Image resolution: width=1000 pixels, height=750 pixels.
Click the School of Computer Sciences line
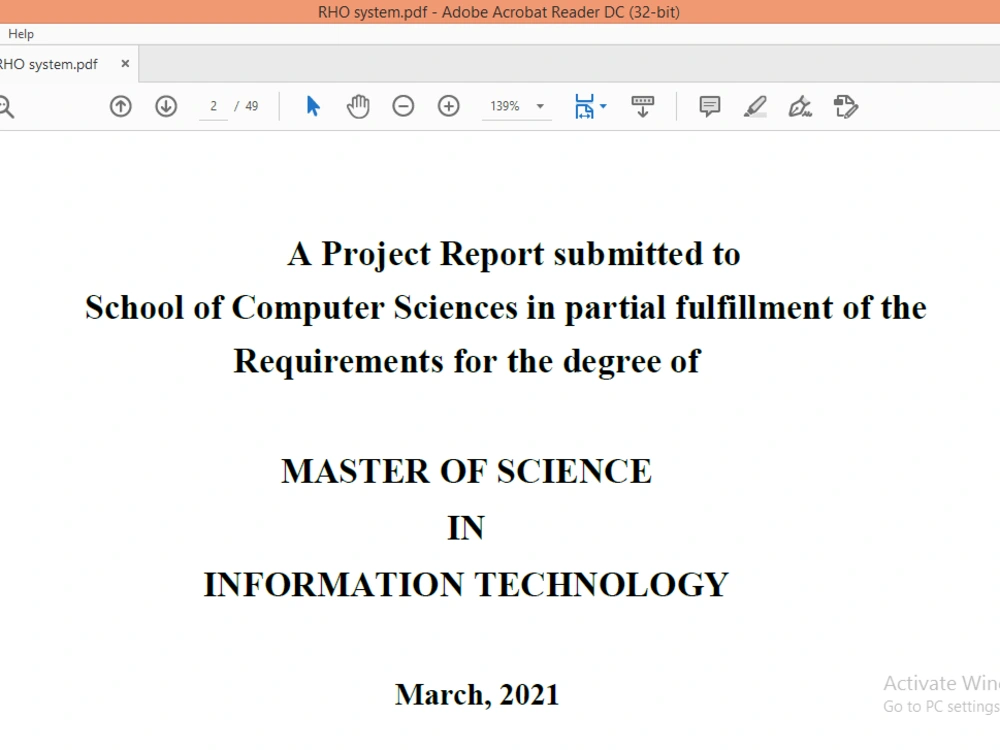pos(506,308)
